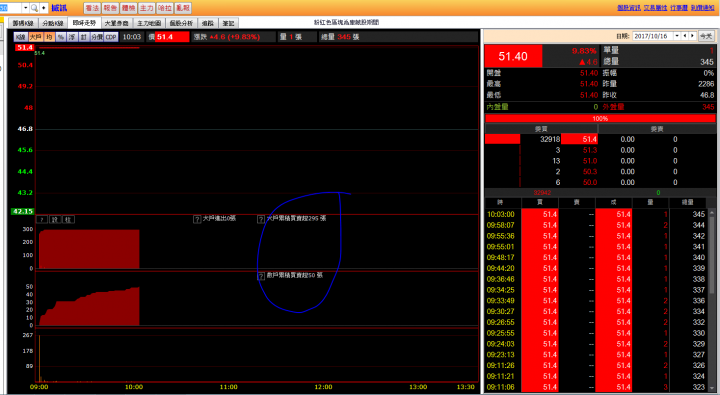
Task: Click the 體檢 button
Action: [x=129, y=8]
